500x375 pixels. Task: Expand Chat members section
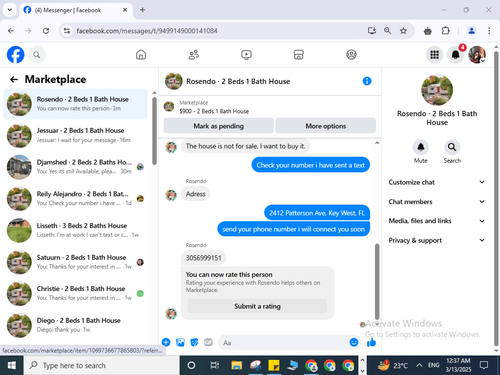pyautogui.click(x=436, y=202)
